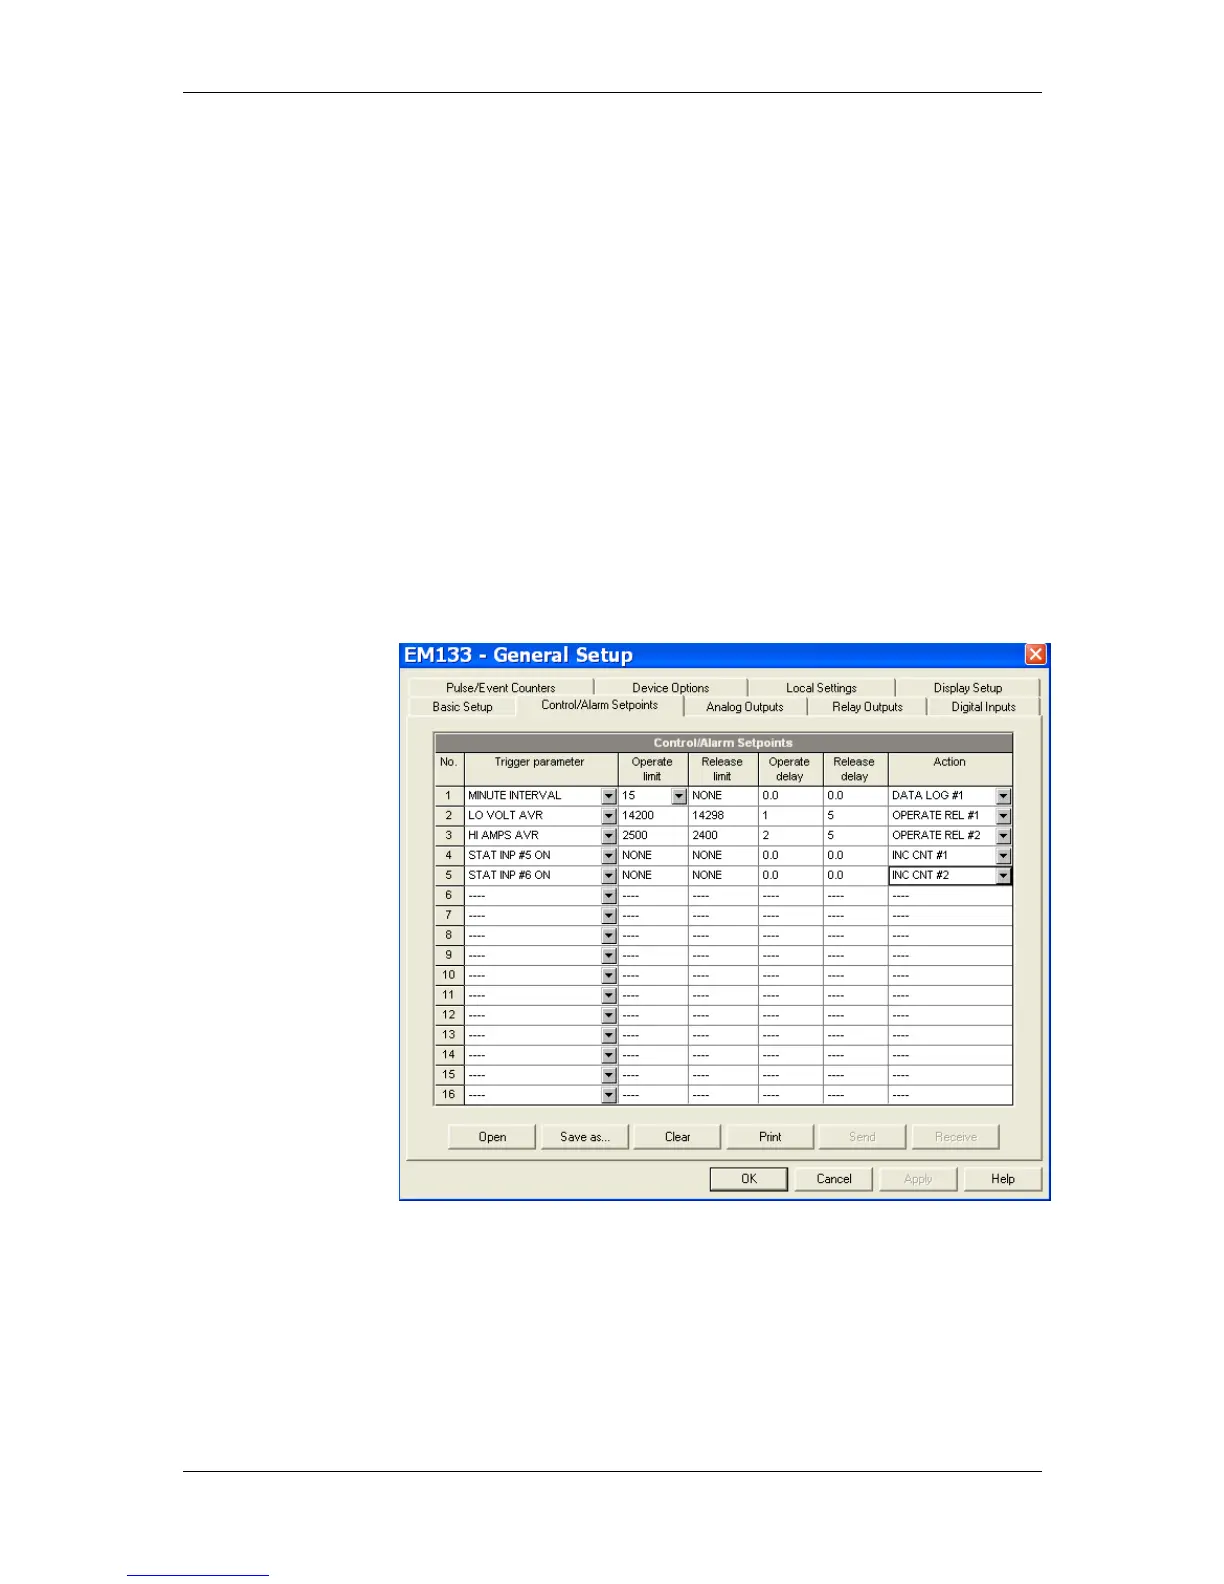Confirm the dialog with OK

point(749,1179)
